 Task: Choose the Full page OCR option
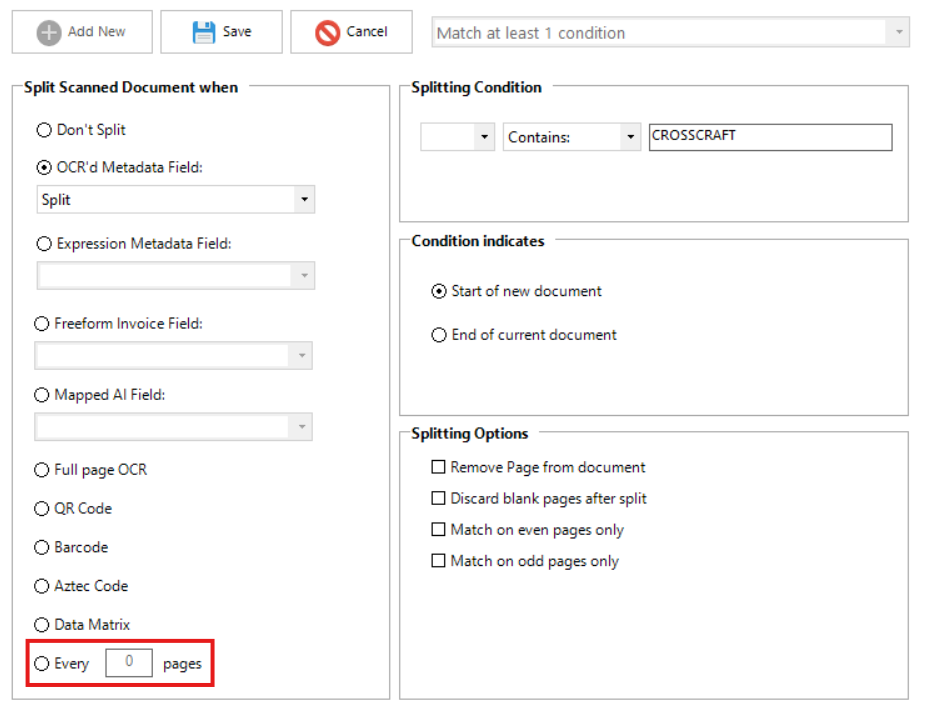42,470
